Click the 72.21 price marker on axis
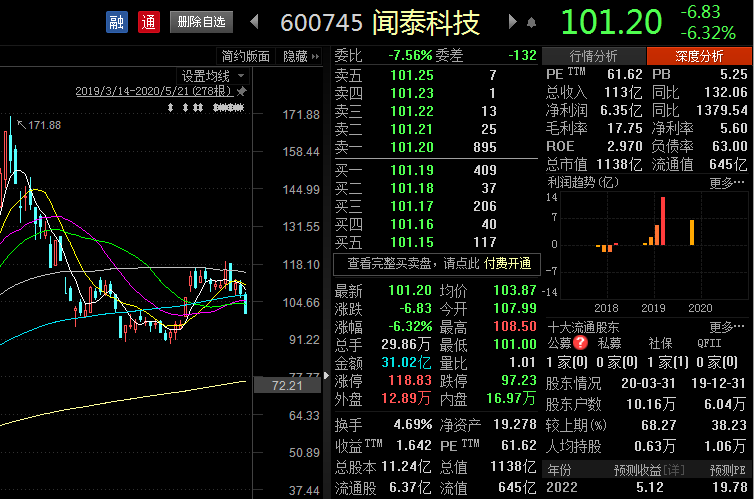 click(x=287, y=386)
